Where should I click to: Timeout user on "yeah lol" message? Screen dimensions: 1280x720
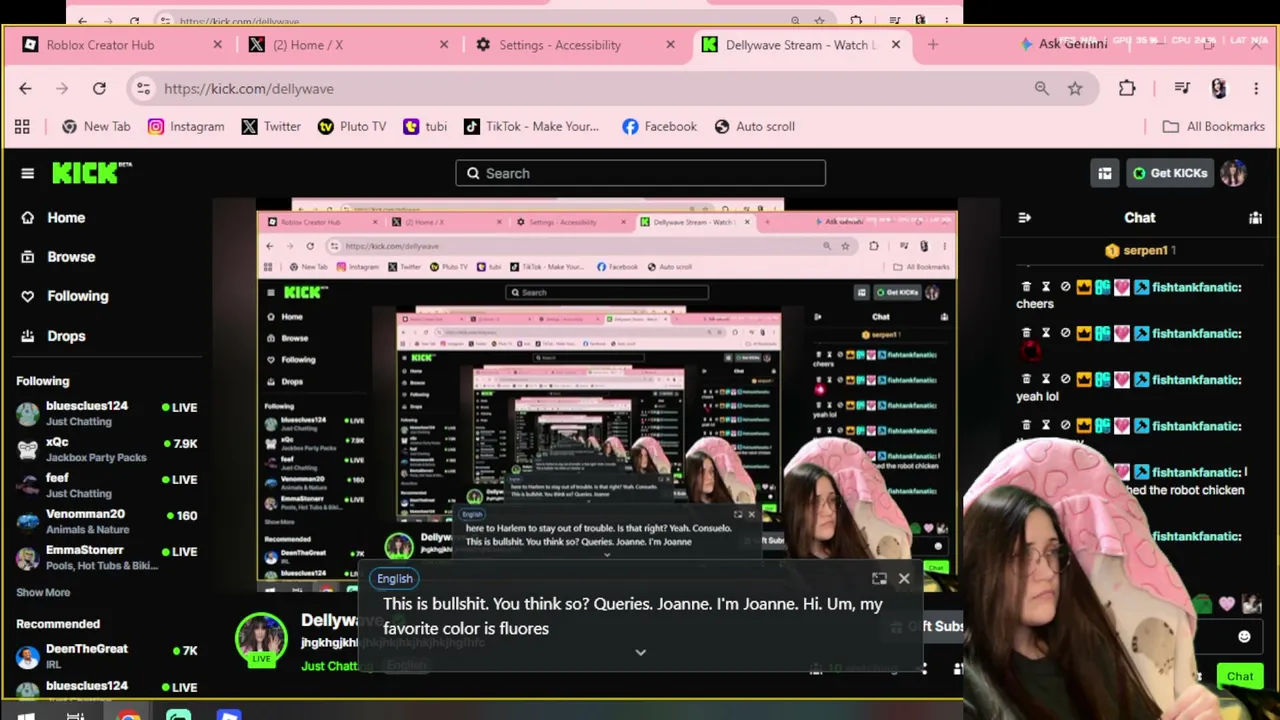[1046, 379]
